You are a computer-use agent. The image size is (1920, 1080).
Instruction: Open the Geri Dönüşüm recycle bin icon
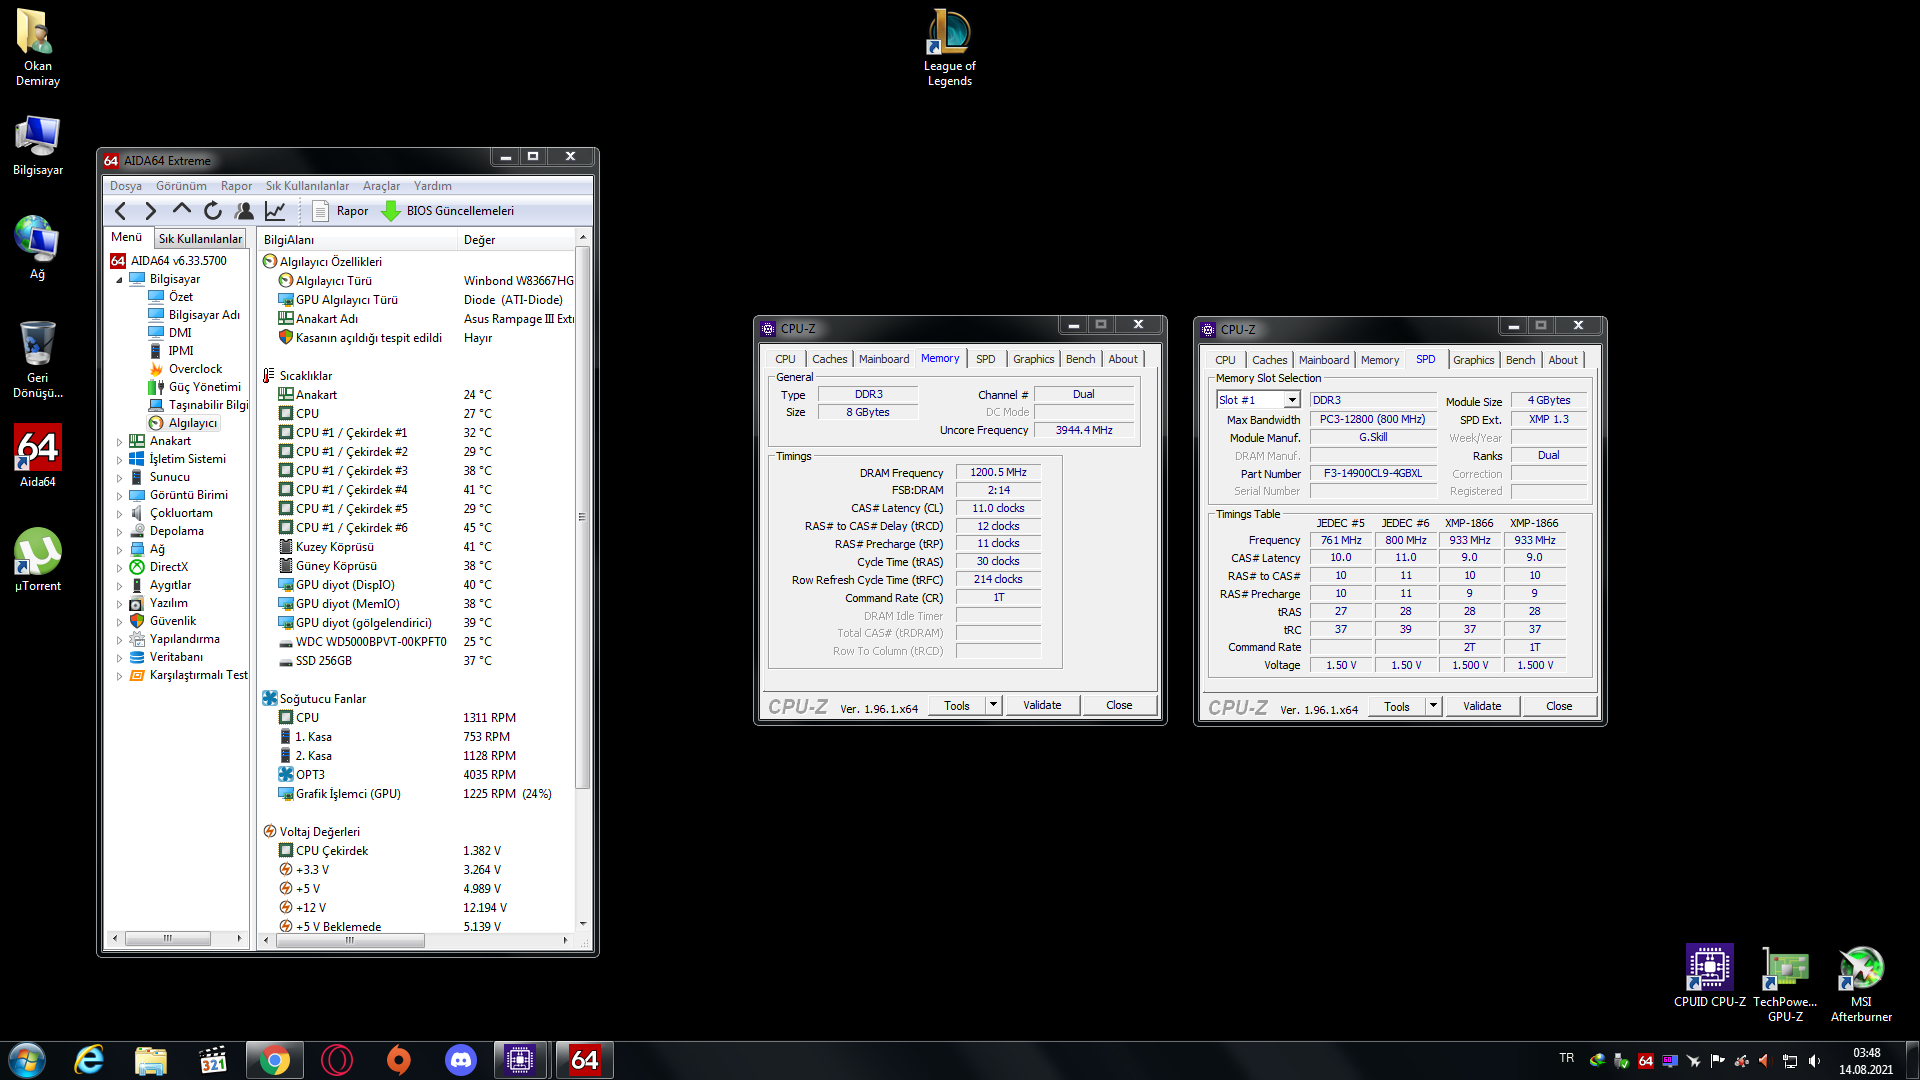(x=37, y=360)
